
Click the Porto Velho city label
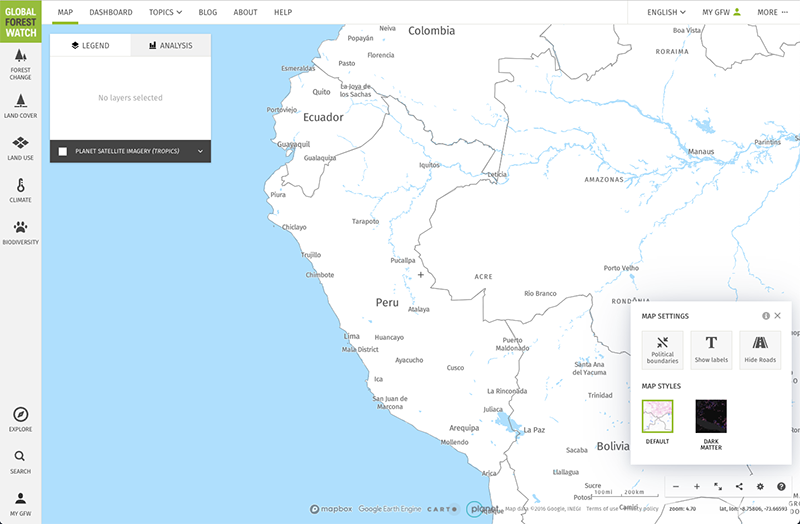[x=621, y=268]
